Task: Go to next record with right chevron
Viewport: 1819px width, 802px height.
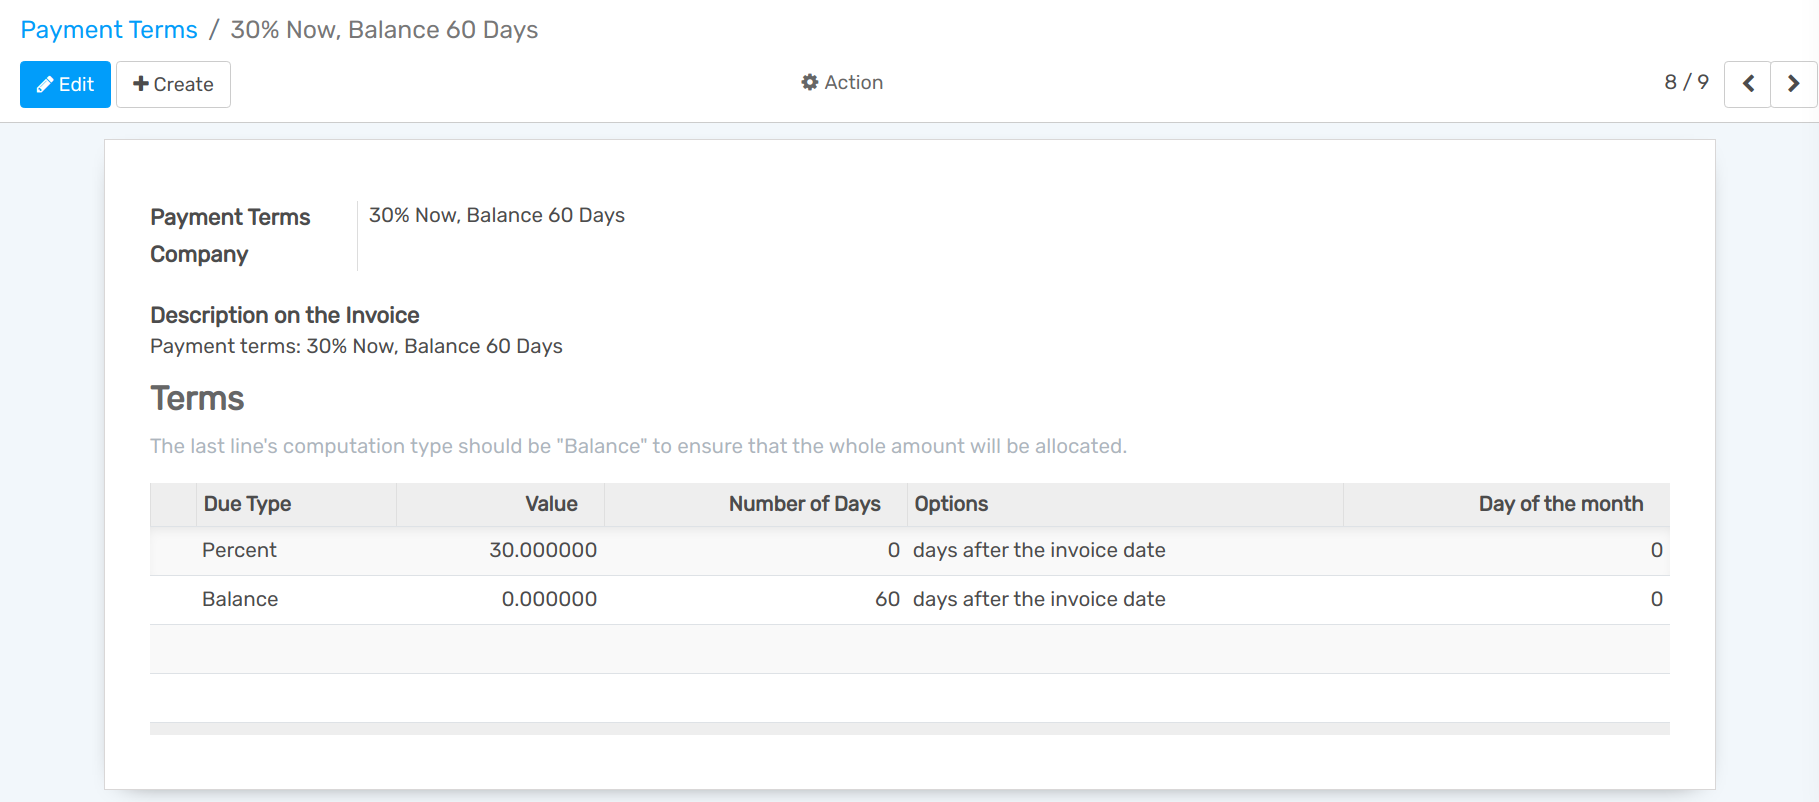Action: [x=1793, y=84]
